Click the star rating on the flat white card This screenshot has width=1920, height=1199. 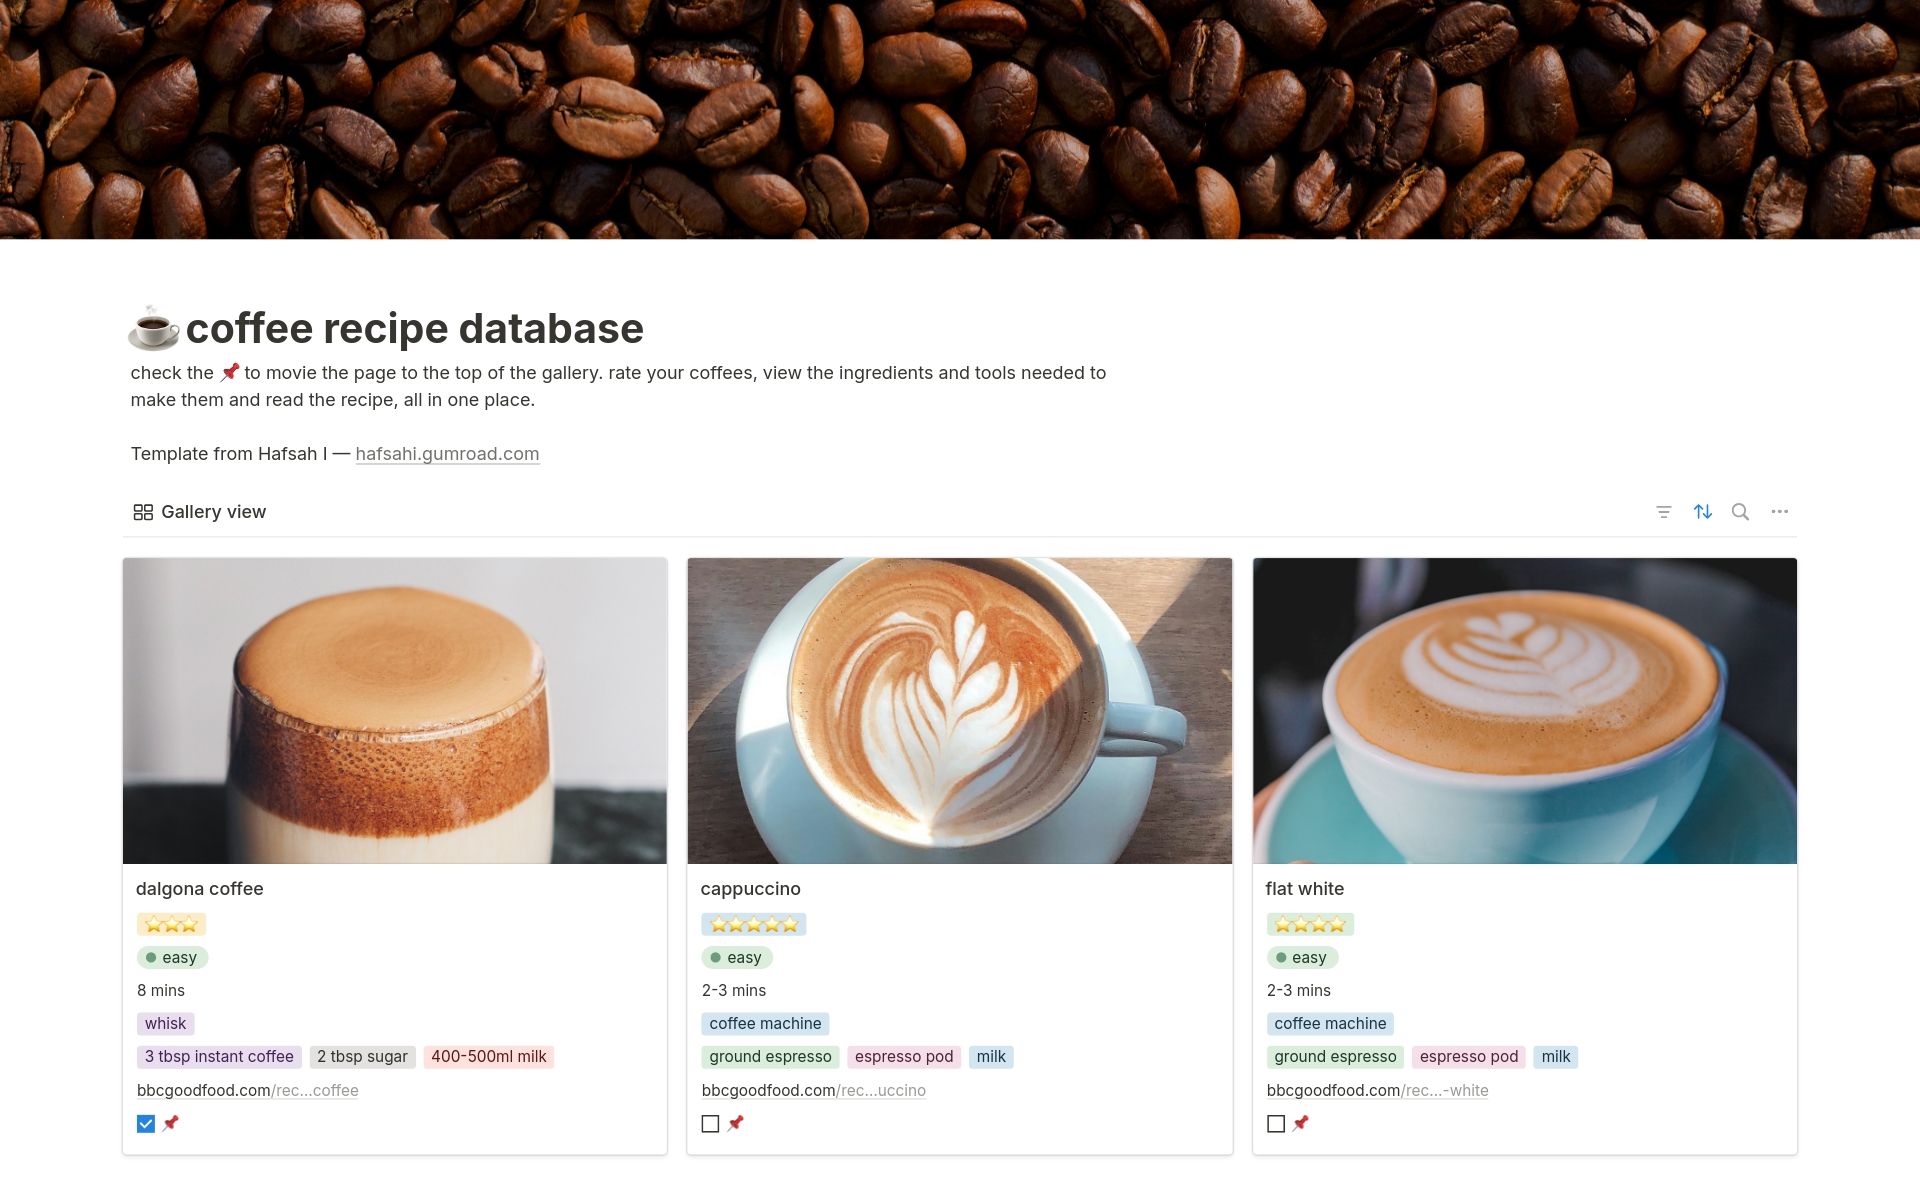(1310, 924)
